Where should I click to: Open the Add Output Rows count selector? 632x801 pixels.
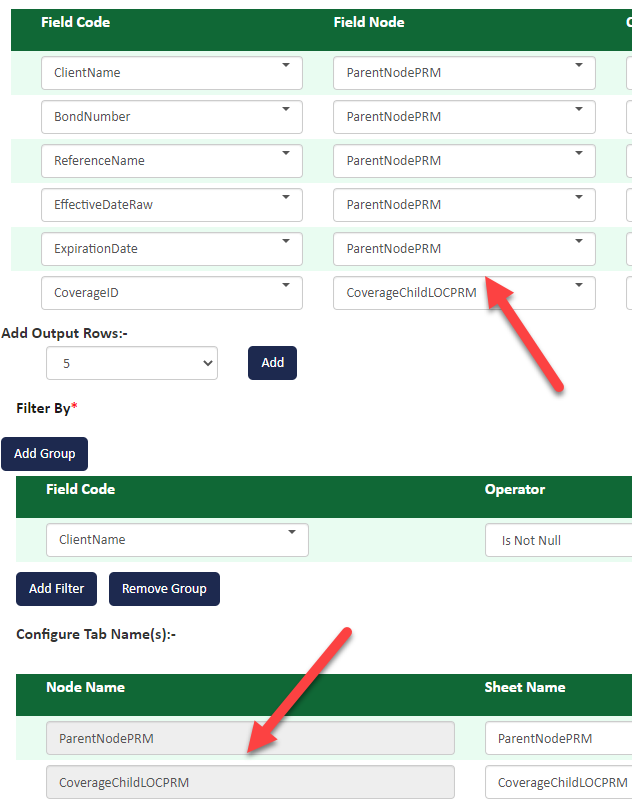(131, 362)
